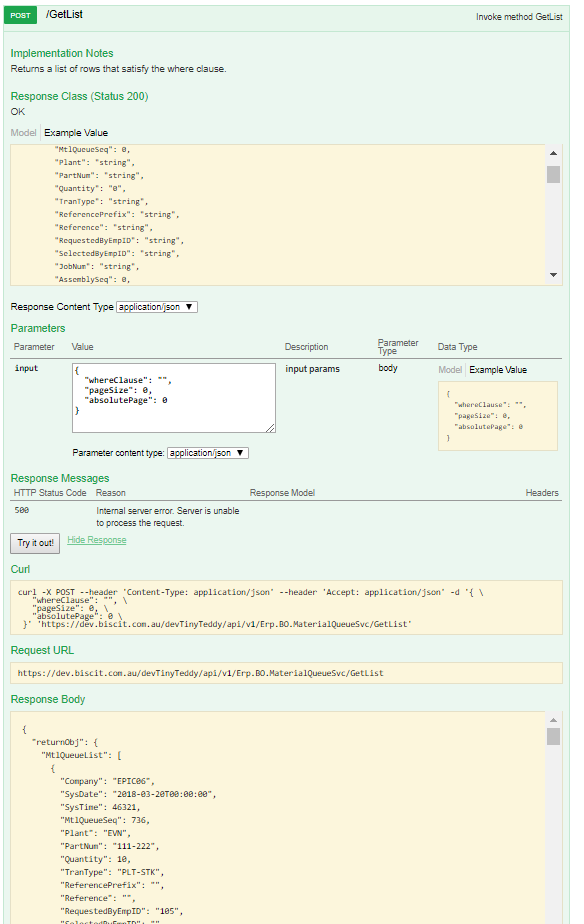Click the up arrow of the example value scrollbar
584x924 pixels.
tap(553, 153)
